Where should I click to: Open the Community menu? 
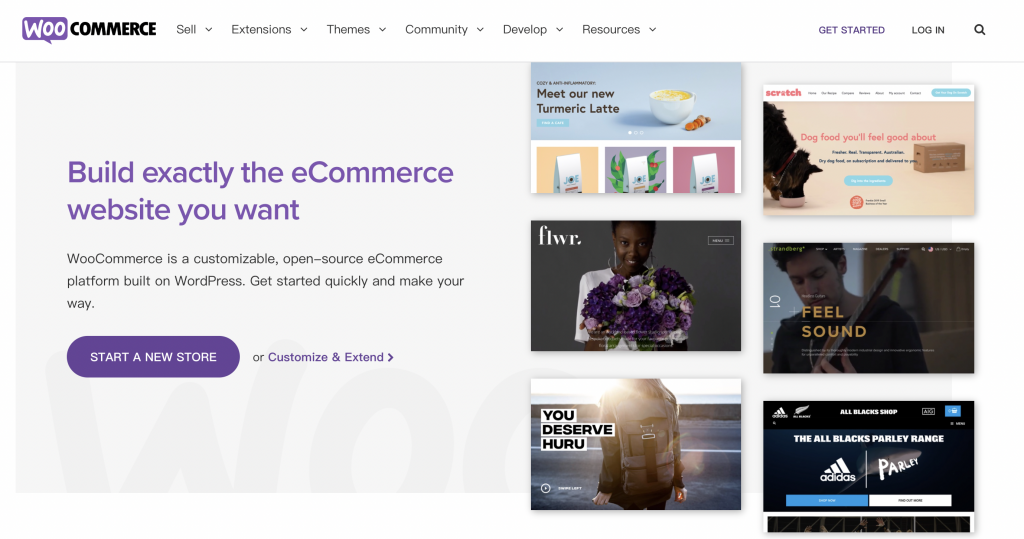point(436,29)
